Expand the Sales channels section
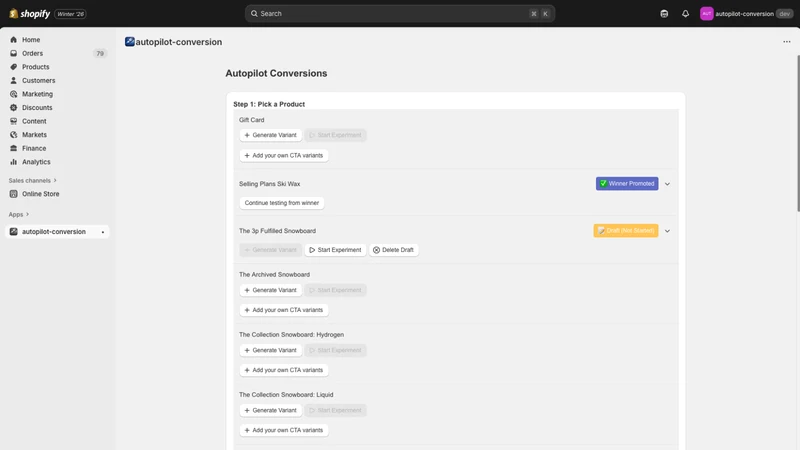Viewport: 800px width, 450px height. point(33,181)
